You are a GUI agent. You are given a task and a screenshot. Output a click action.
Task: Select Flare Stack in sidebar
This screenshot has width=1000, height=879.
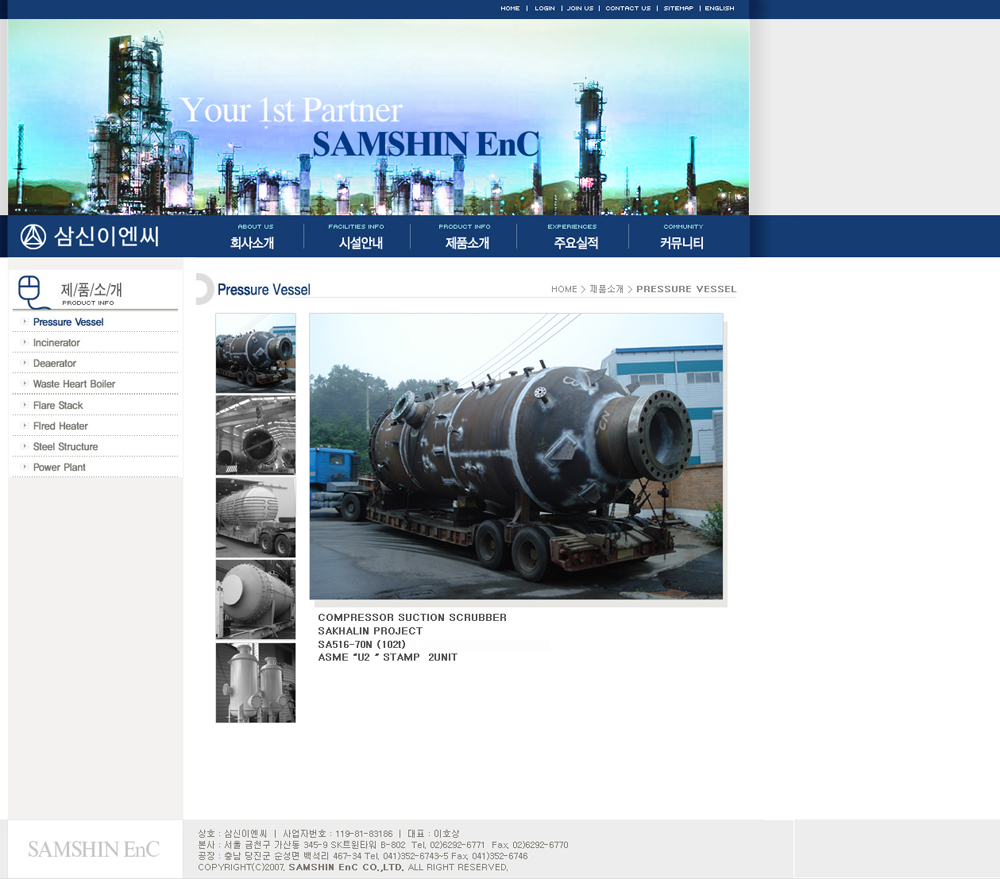(58, 406)
